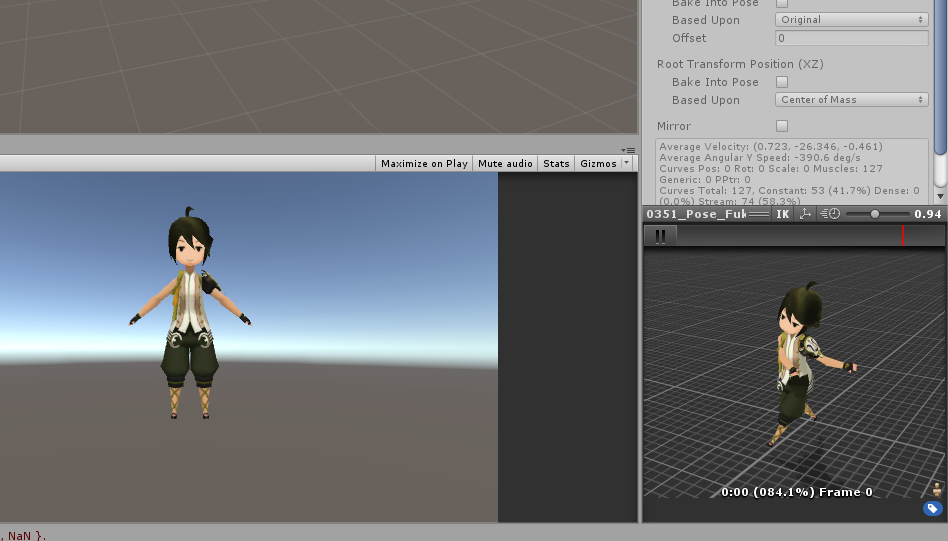The image size is (948, 541).
Task: Click the Offset label
Action: 689,38
